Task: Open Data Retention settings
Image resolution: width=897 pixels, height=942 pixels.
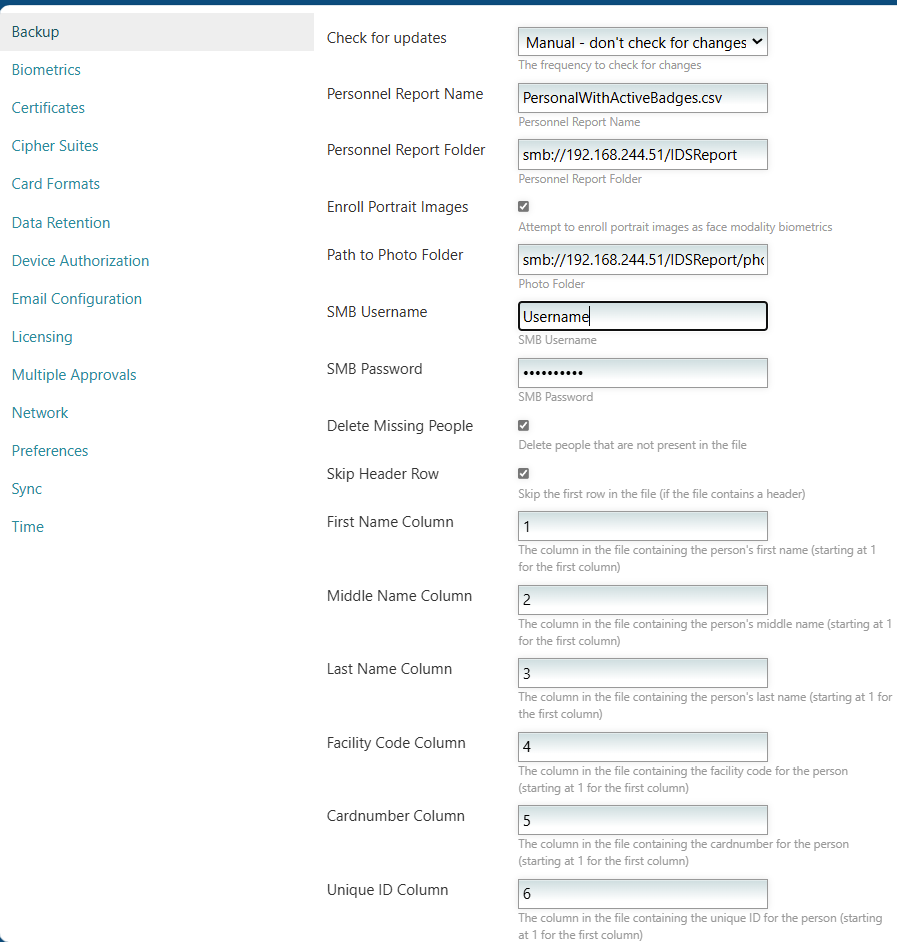Action: click(x=61, y=223)
